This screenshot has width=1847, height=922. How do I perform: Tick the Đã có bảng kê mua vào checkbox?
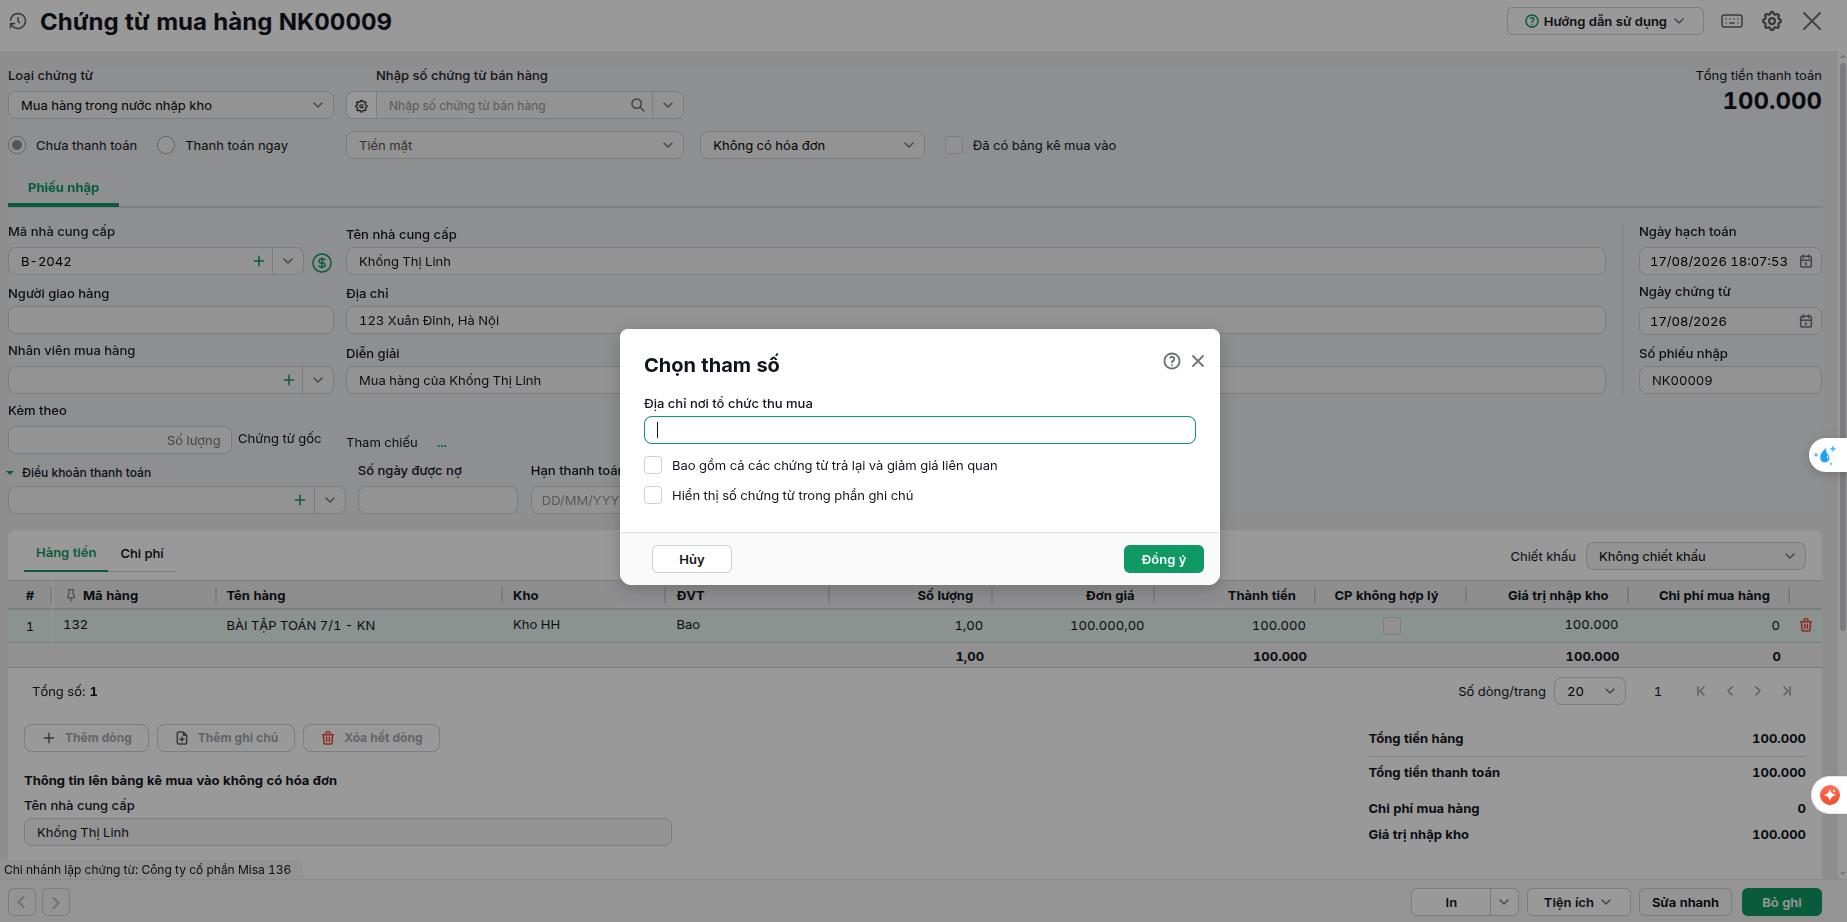tap(954, 145)
